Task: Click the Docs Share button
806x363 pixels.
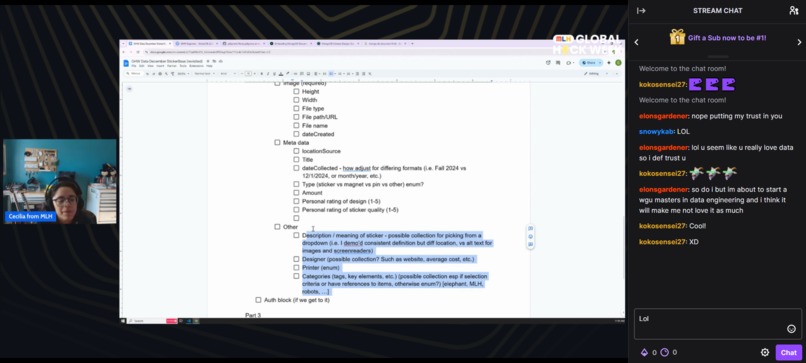Action: (x=589, y=63)
